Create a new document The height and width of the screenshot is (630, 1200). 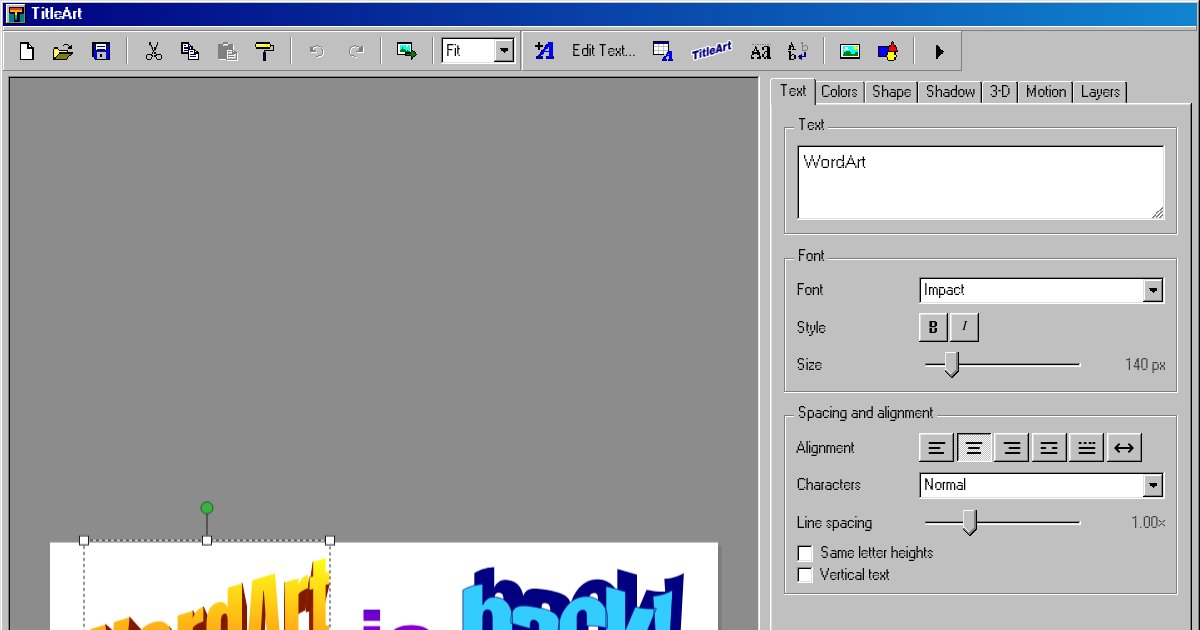tap(27, 51)
